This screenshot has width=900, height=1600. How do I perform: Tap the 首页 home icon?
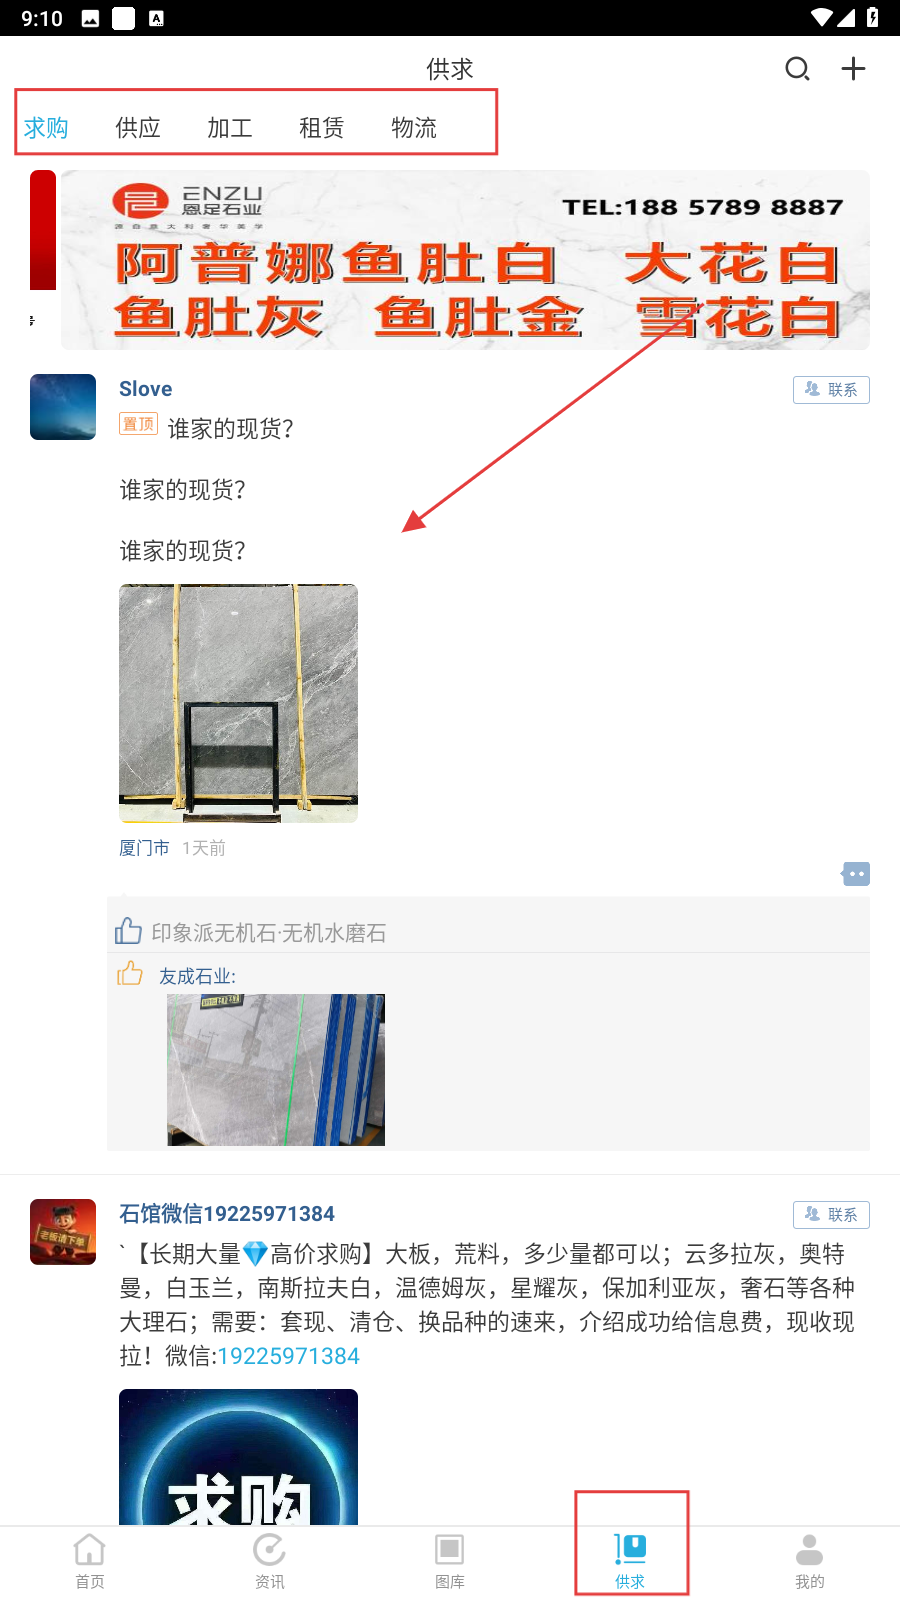click(90, 1561)
